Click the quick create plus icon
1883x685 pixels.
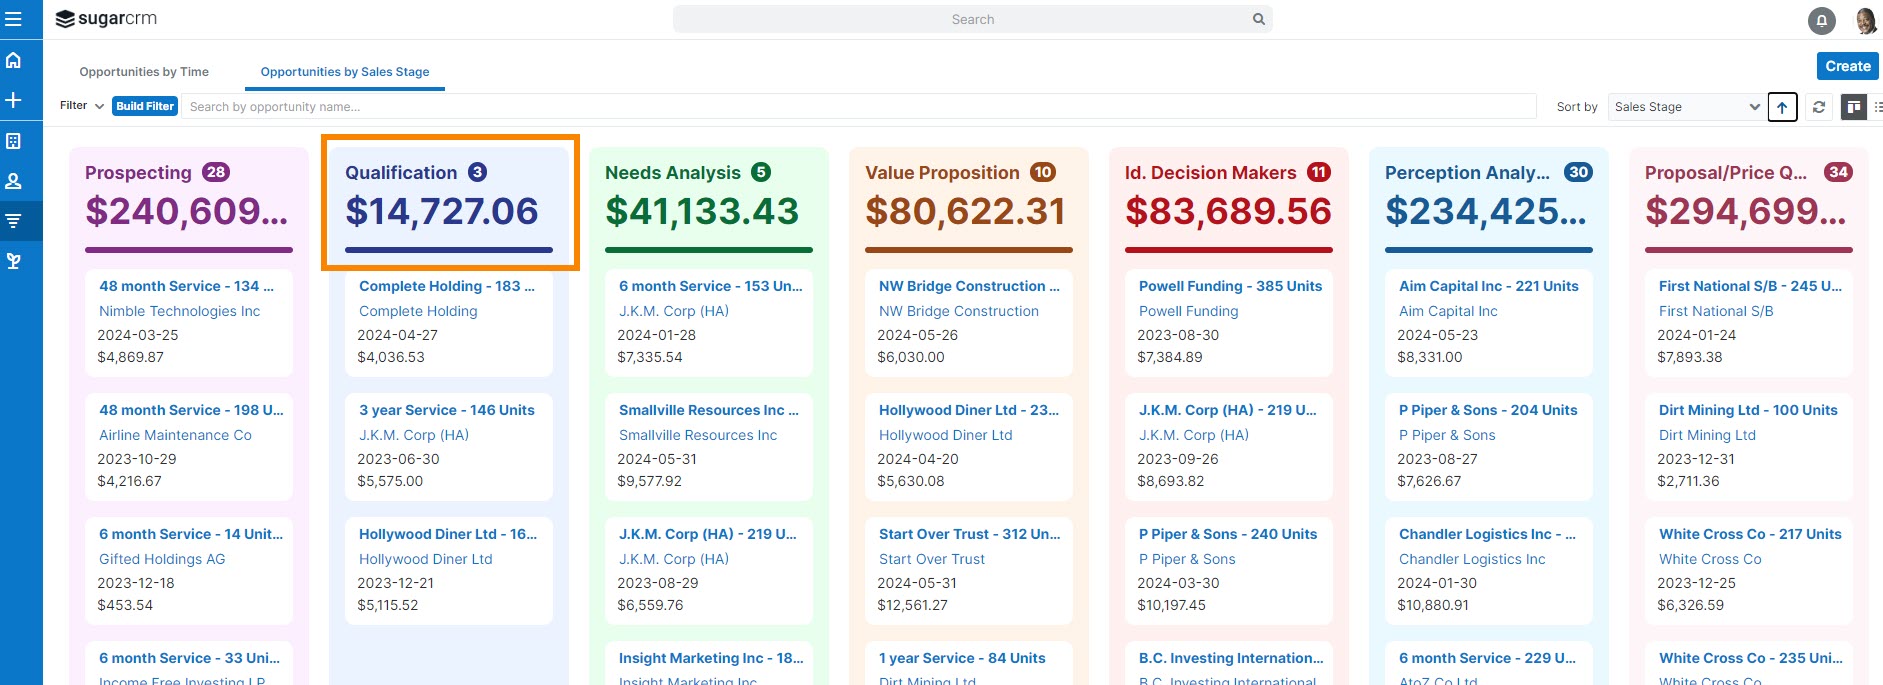[14, 100]
